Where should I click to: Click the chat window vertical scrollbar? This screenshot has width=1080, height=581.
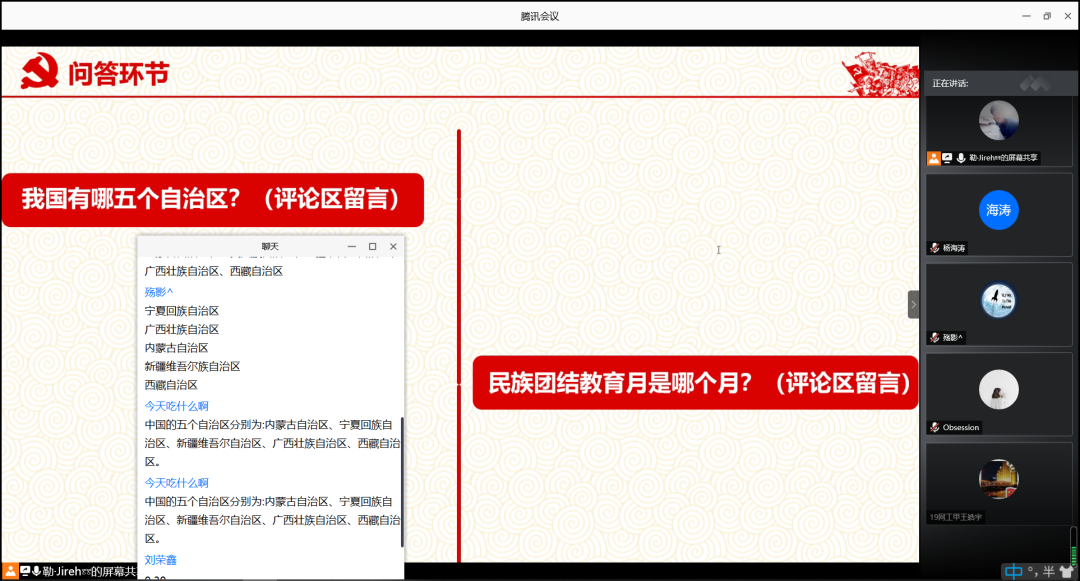point(402,480)
